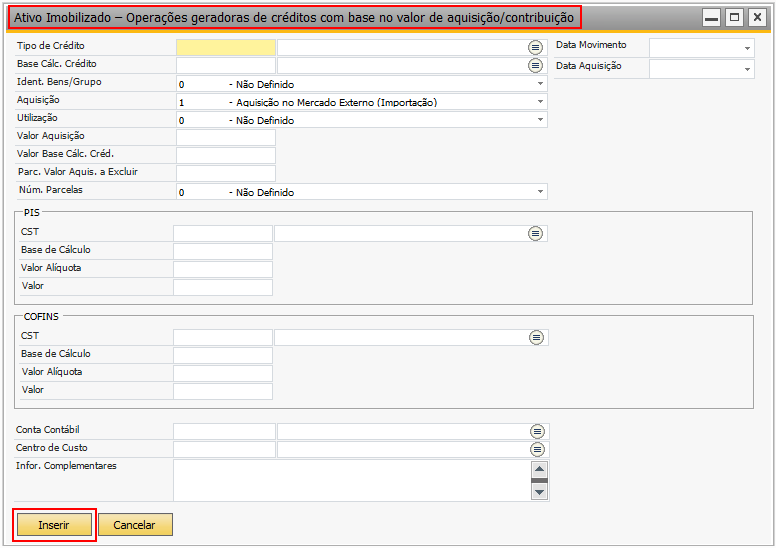Click the Núm. Parcelas label
The image size is (776, 548).
click(x=50, y=190)
